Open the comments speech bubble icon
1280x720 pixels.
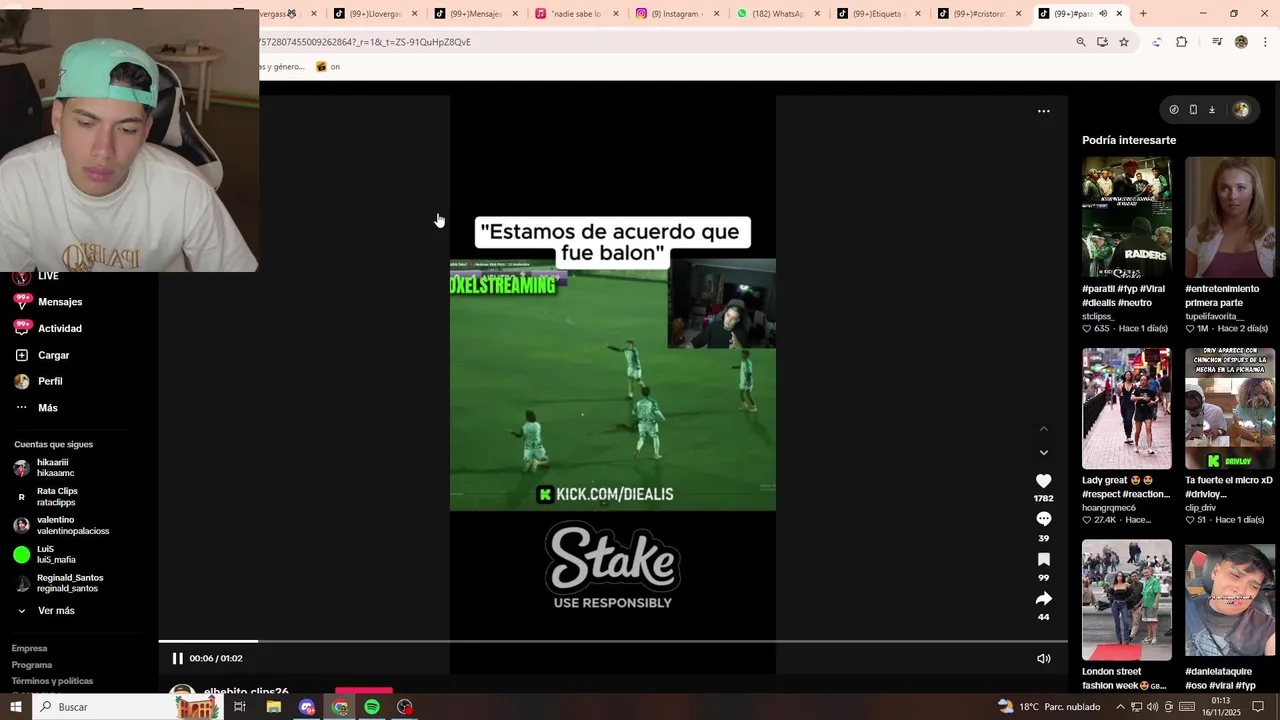coord(1043,519)
